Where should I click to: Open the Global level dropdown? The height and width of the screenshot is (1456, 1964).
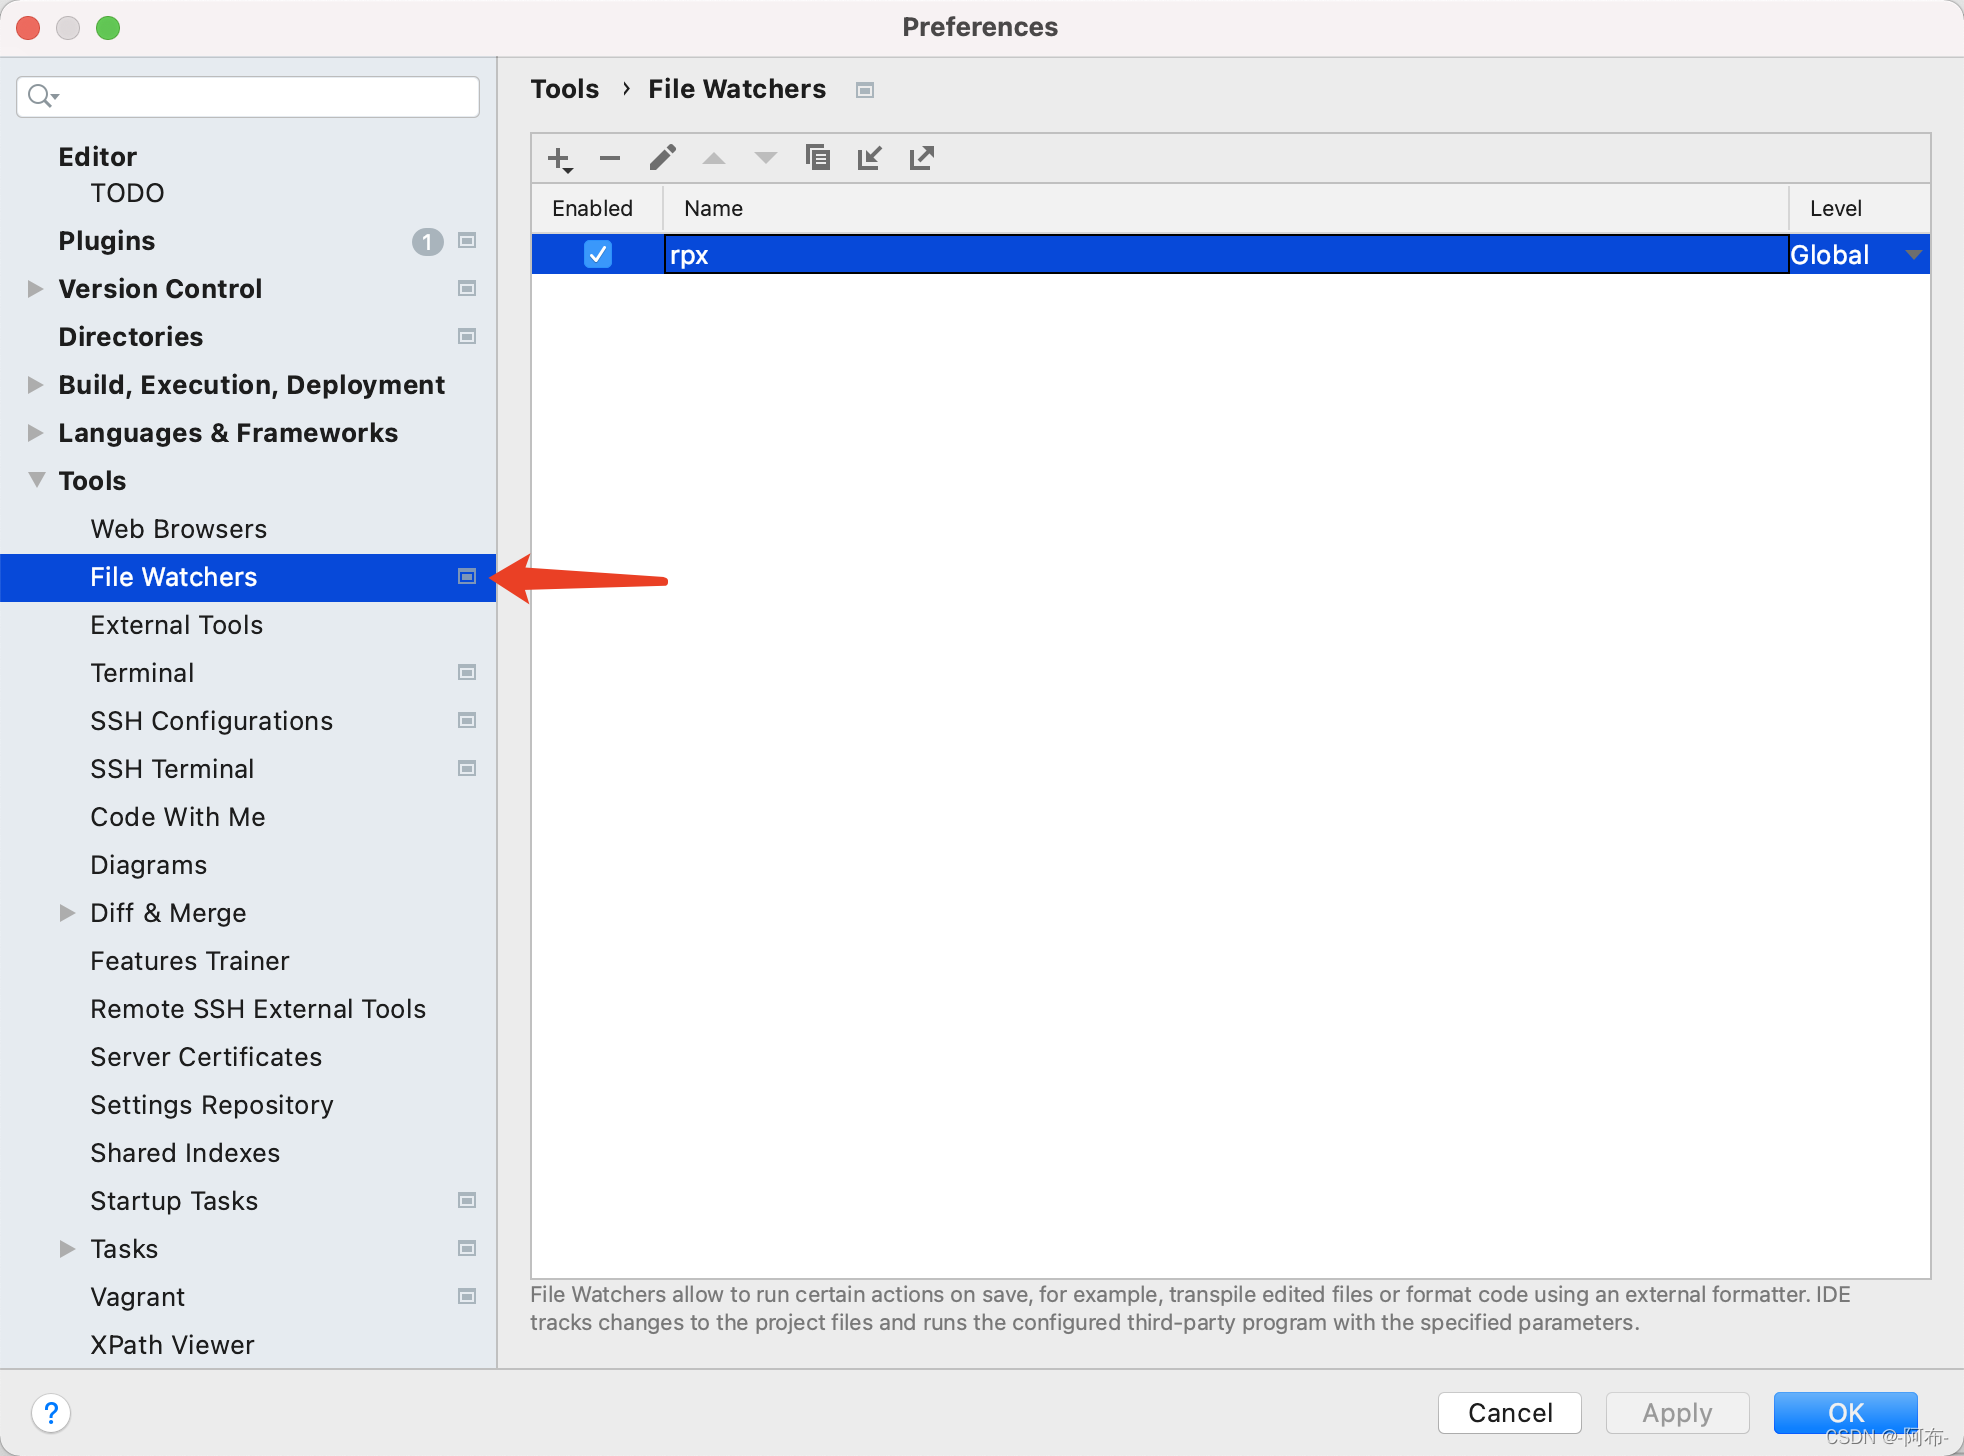pos(1913,254)
